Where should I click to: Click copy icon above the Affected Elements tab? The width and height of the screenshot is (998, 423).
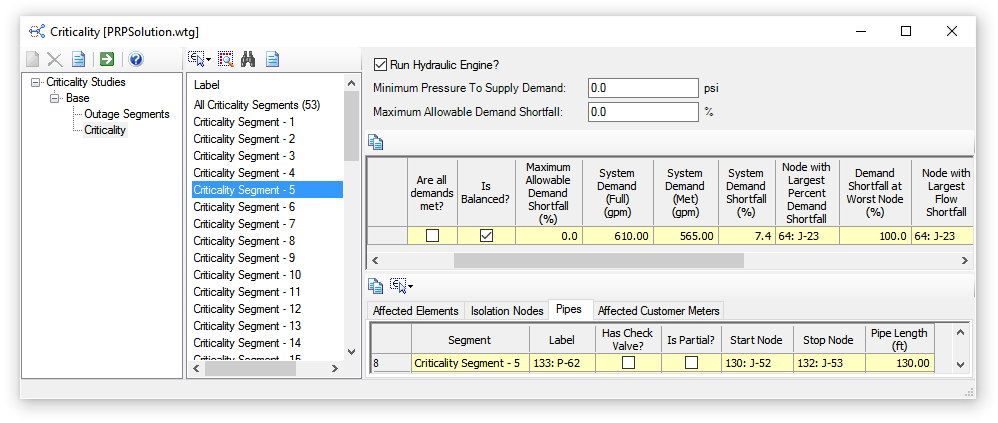376,286
